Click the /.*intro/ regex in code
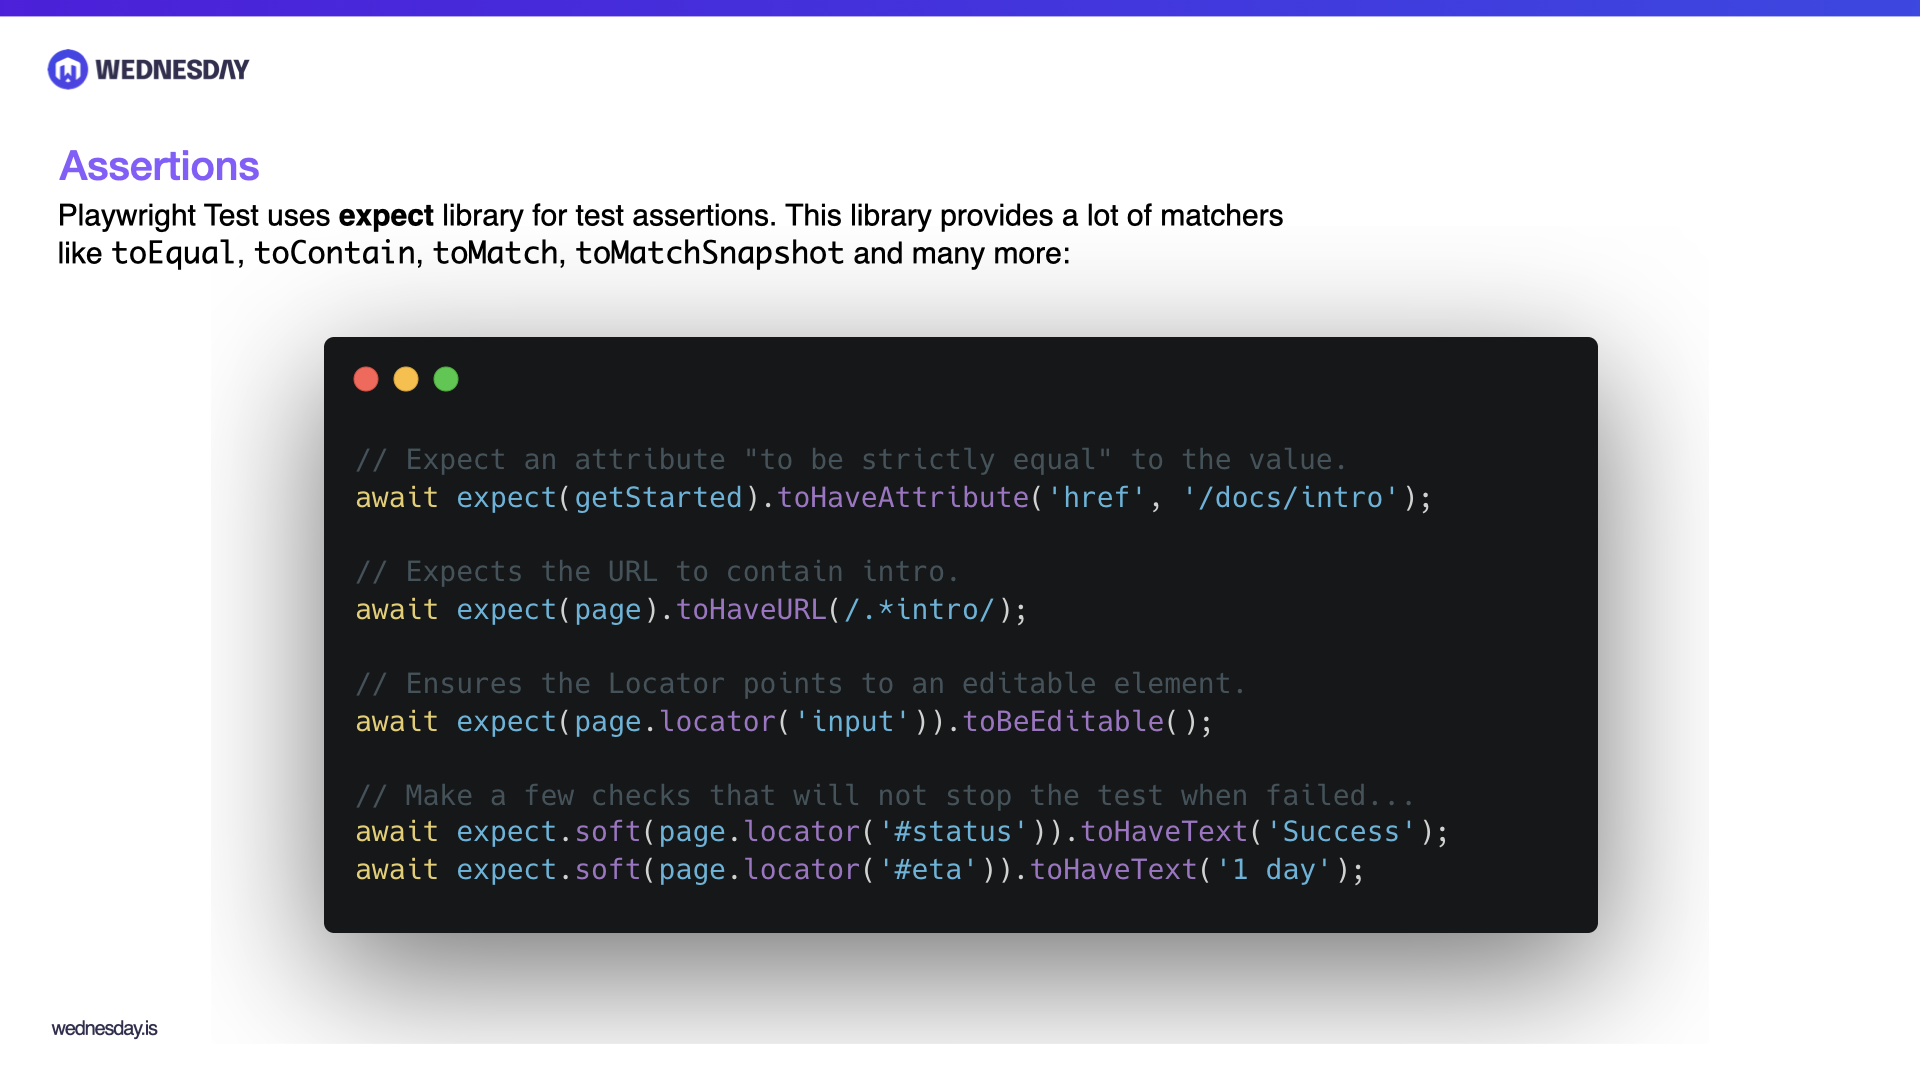 pos(919,609)
